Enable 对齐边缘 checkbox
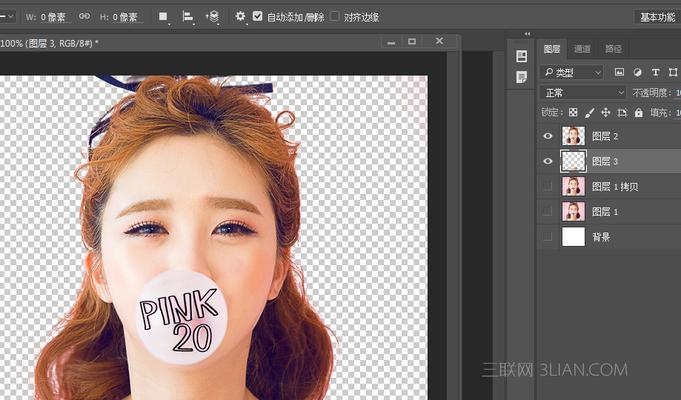This screenshot has height=400, width=681. [334, 16]
